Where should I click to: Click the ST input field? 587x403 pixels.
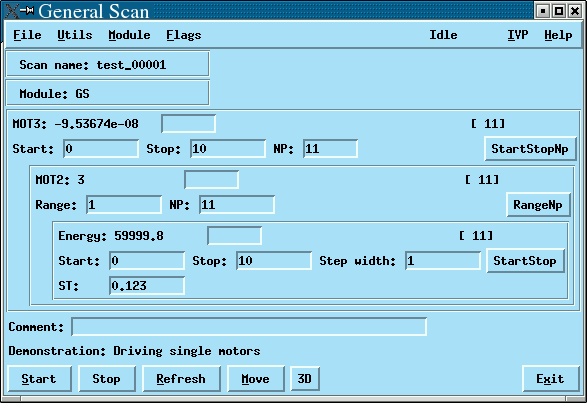tap(147, 286)
